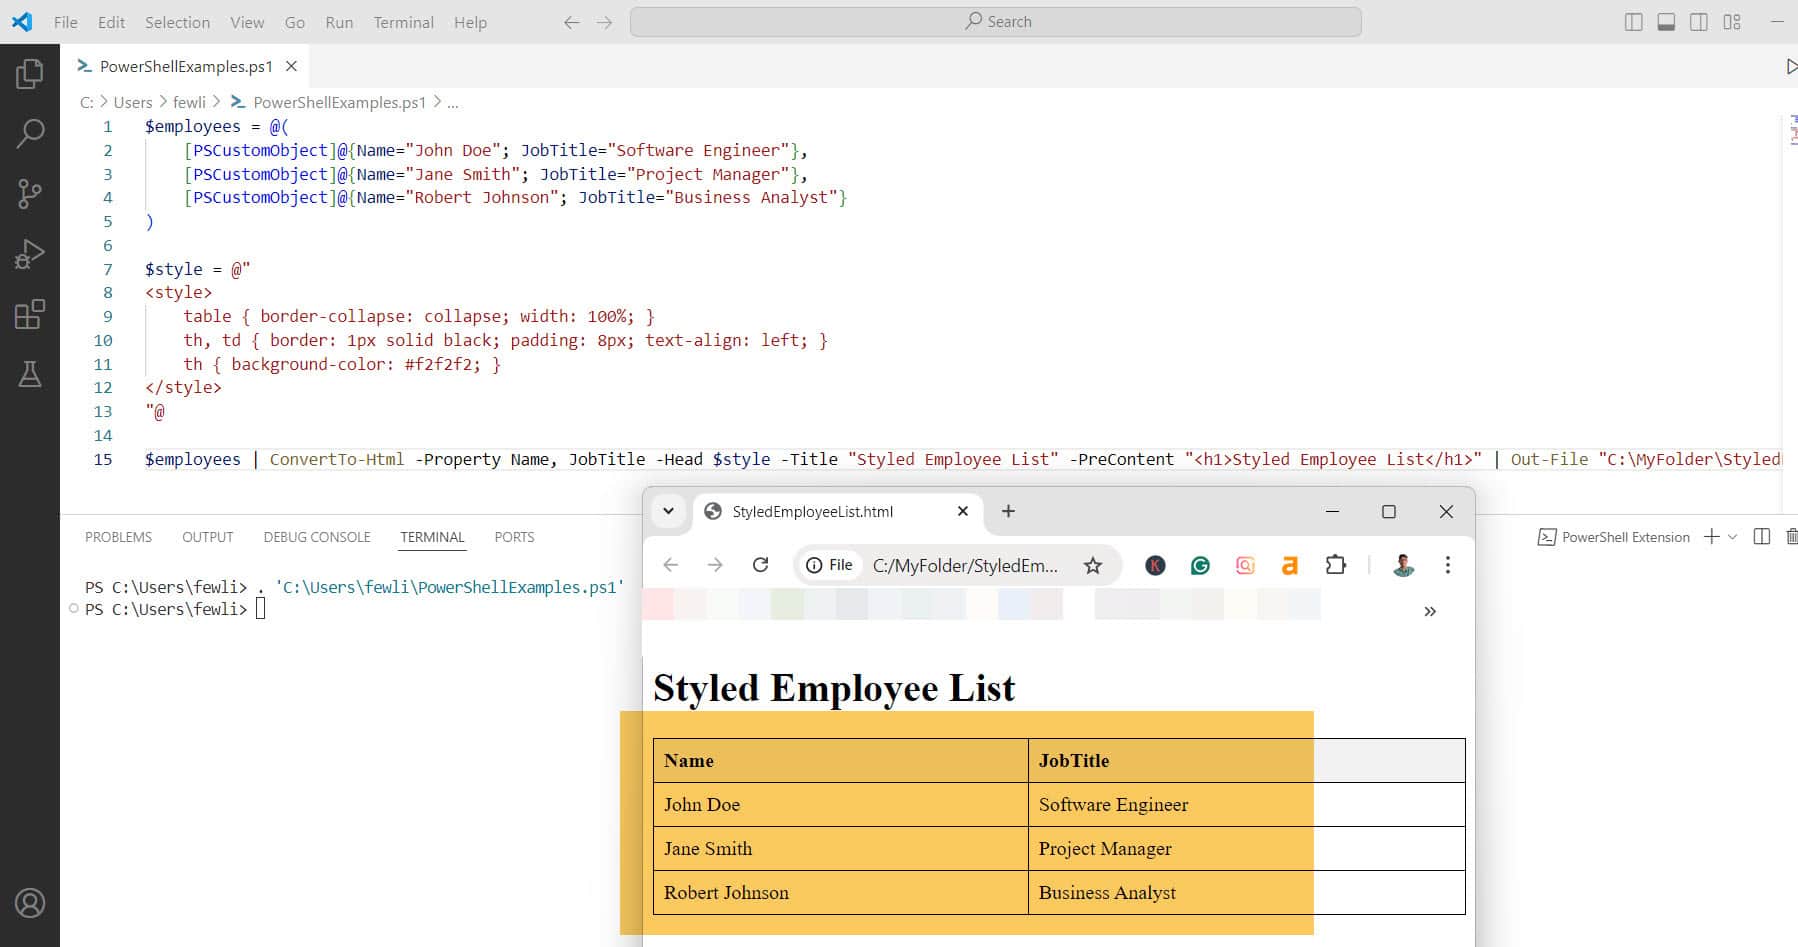Open Chrome's tab search dropdown
The height and width of the screenshot is (947, 1798).
click(669, 511)
